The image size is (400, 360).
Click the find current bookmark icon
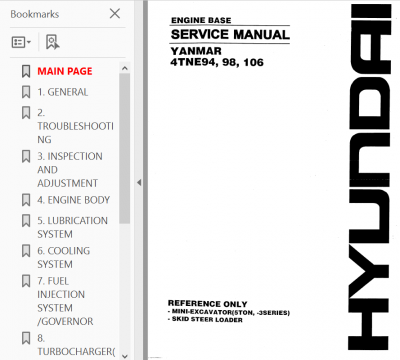coord(52,42)
